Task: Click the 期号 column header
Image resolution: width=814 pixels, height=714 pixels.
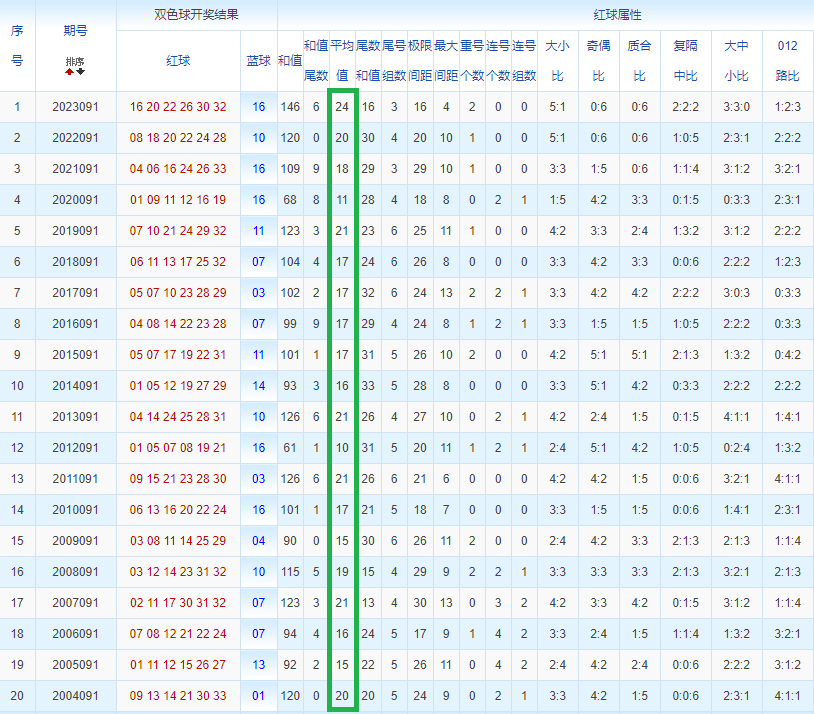Action: 75,31
